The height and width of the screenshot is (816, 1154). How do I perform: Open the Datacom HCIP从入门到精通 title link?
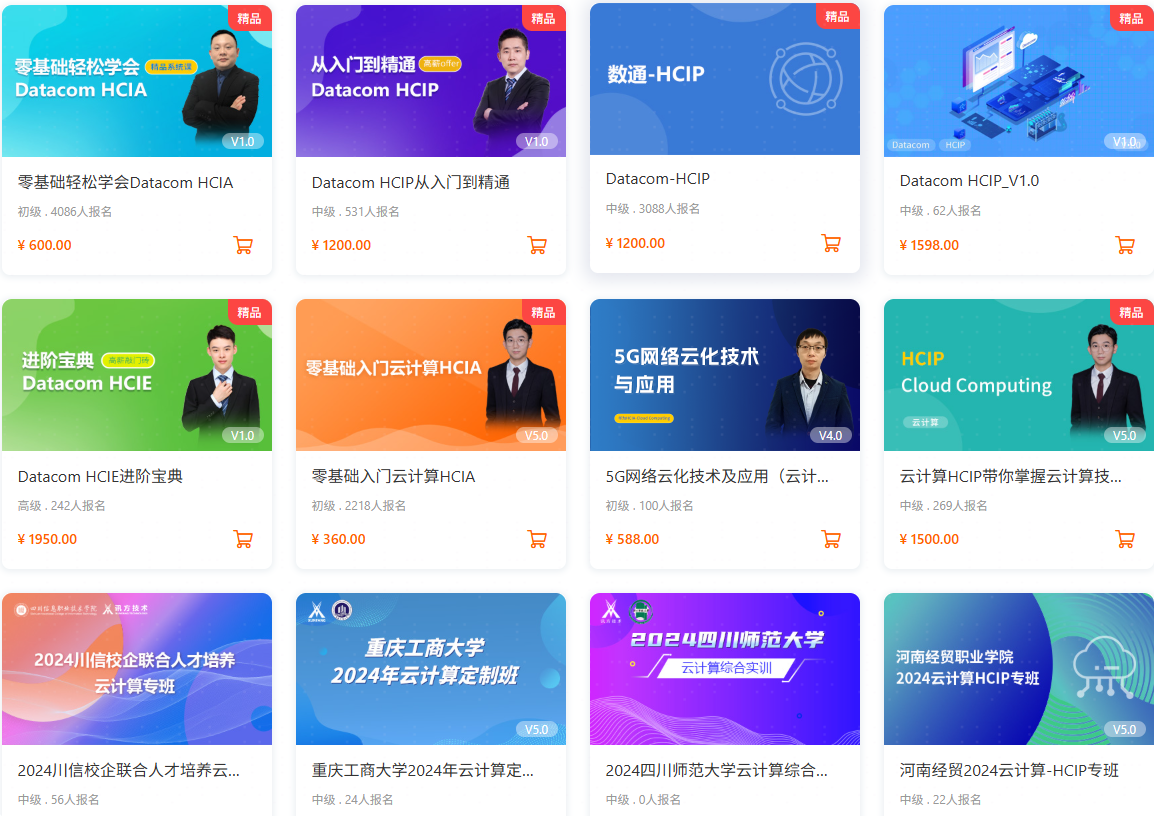[411, 182]
